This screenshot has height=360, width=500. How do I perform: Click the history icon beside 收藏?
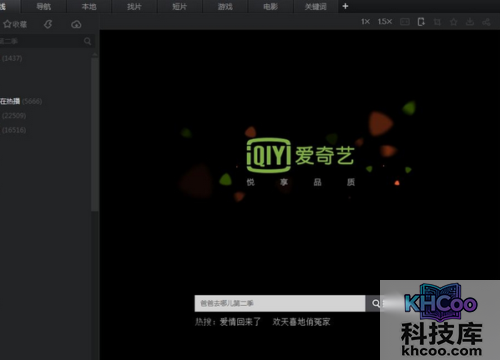(48, 24)
